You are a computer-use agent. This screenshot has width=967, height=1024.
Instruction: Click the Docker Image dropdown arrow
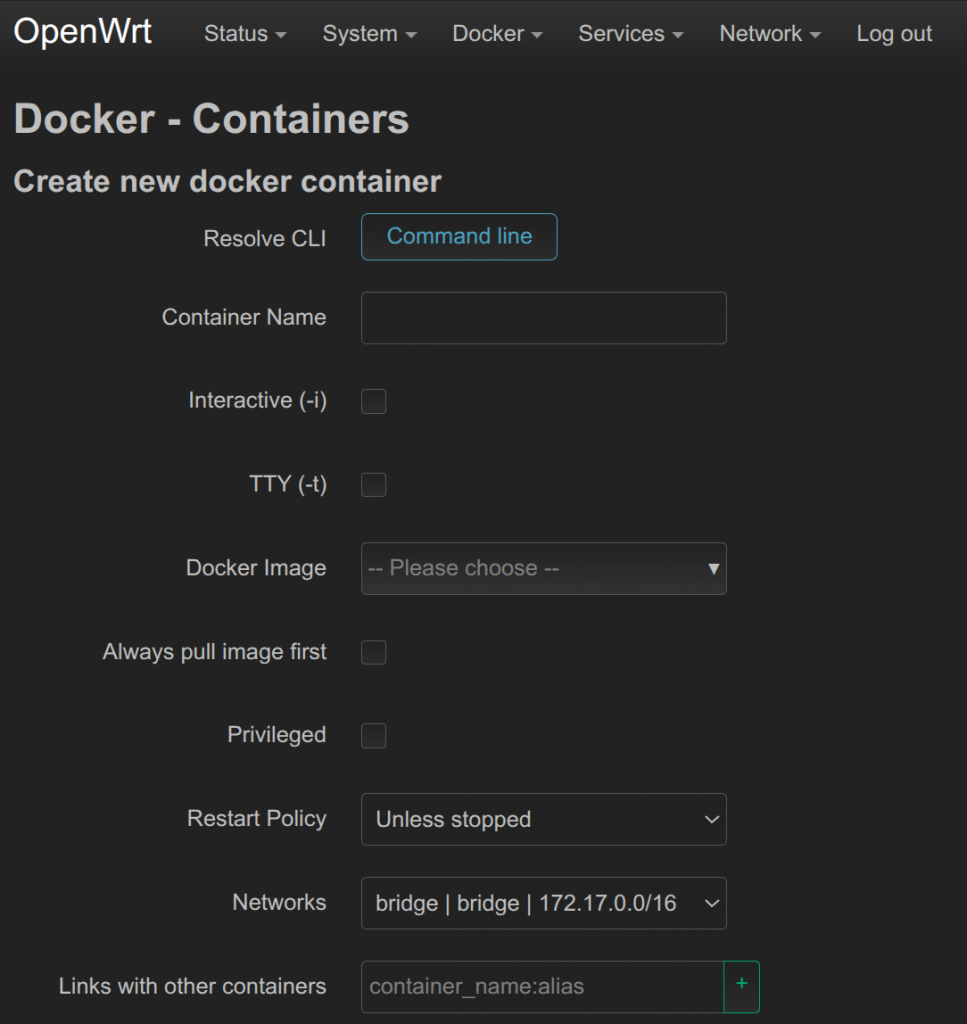713,568
